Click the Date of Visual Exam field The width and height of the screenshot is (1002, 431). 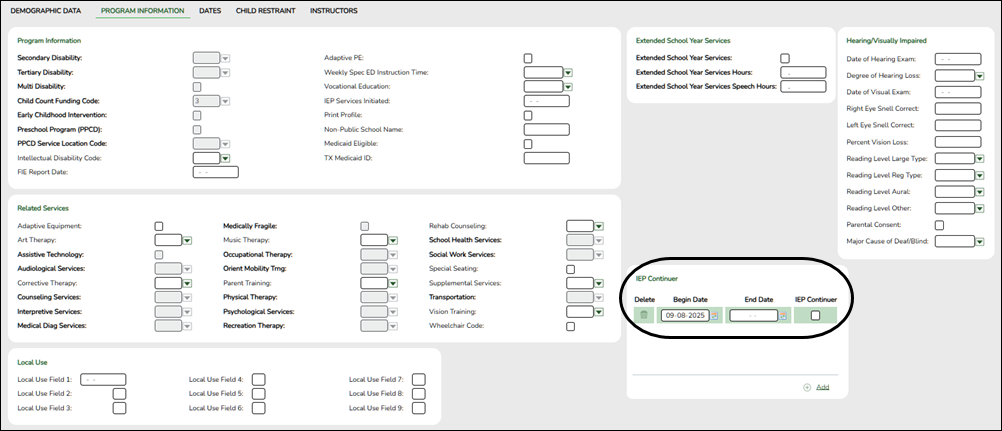[958, 92]
